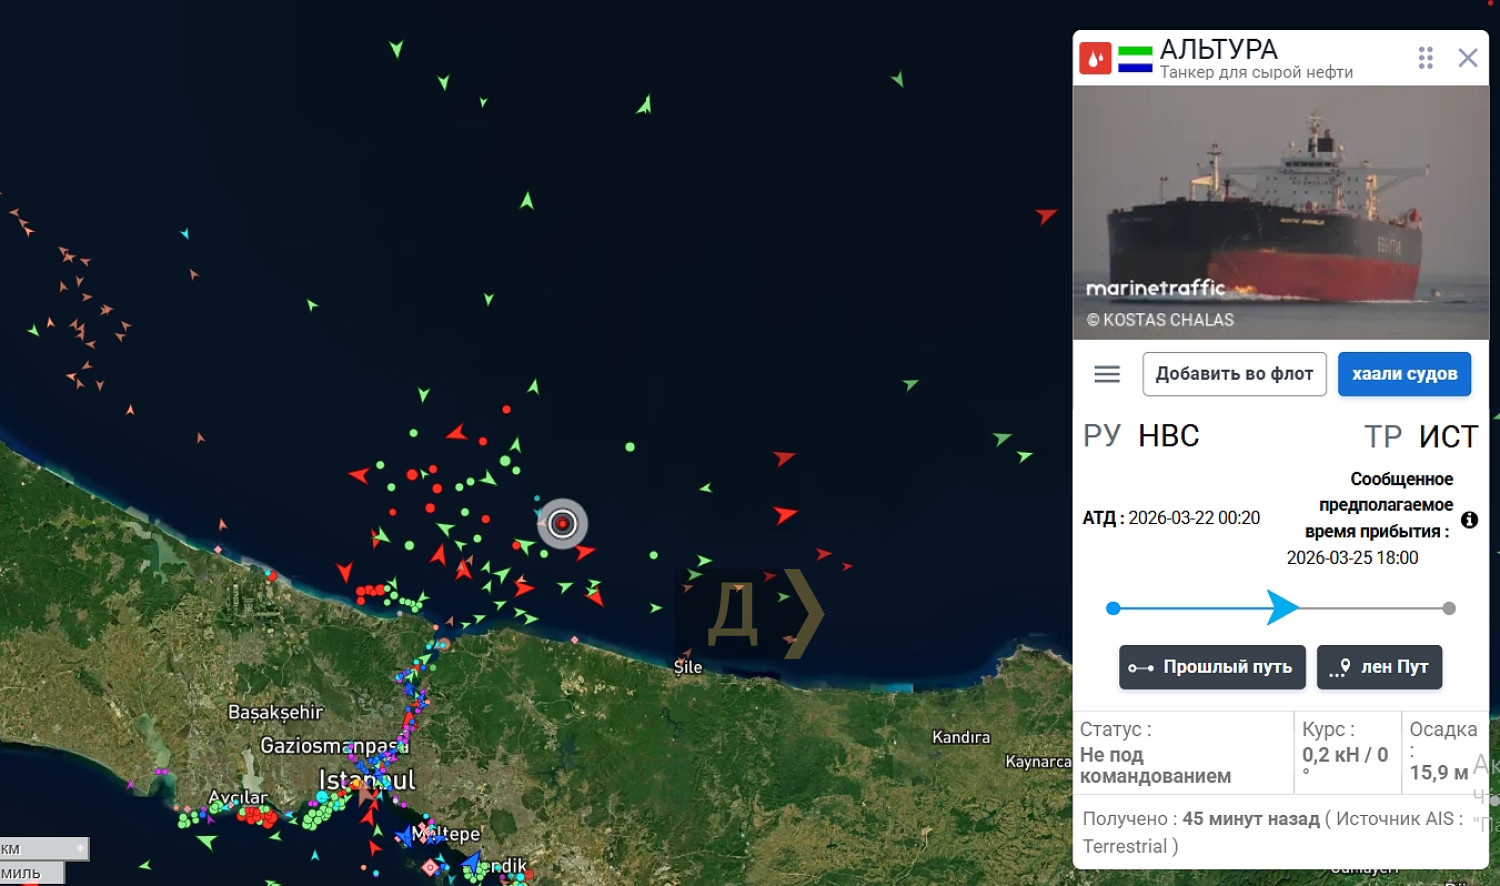Click the blue arrow on voyage progress bar

(1282, 608)
